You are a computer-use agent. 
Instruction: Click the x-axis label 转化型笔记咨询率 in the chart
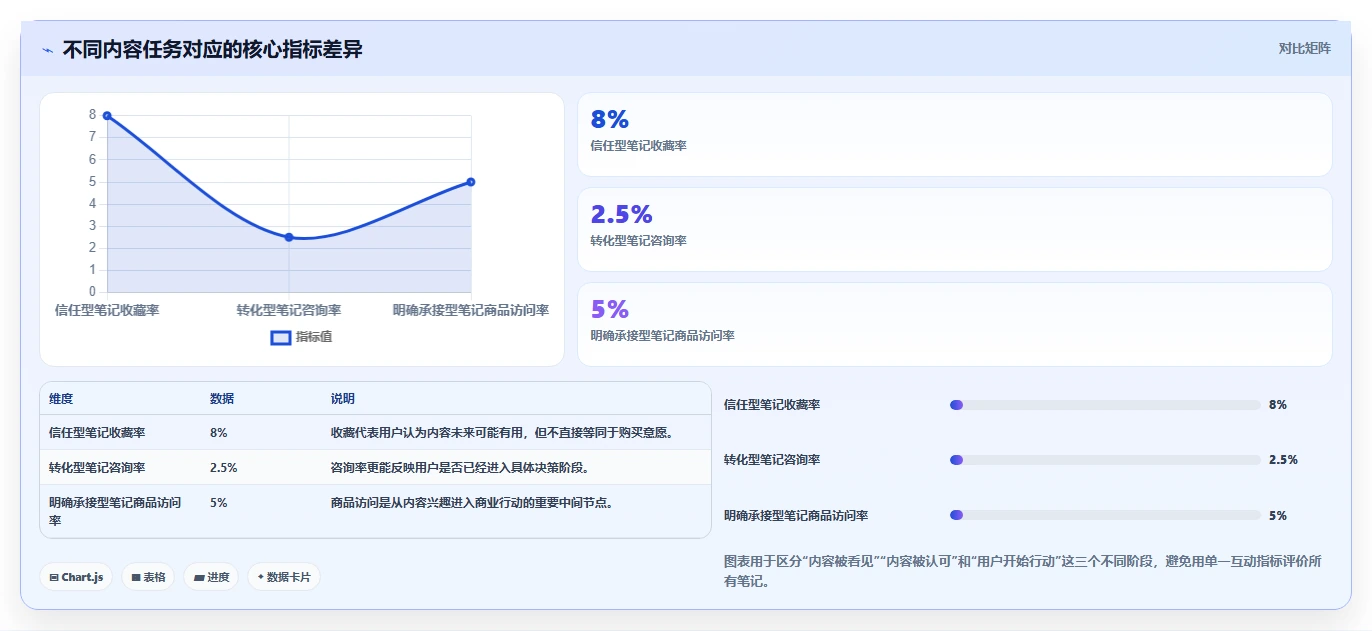(289, 311)
